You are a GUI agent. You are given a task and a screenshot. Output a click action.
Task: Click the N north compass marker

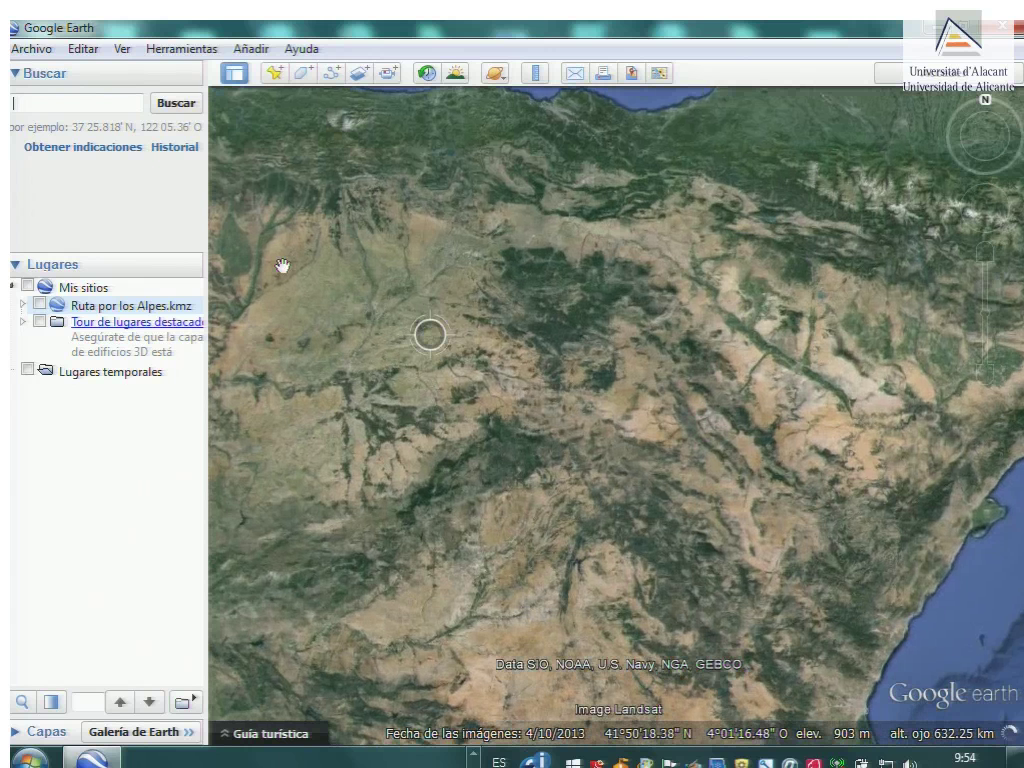[x=985, y=100]
